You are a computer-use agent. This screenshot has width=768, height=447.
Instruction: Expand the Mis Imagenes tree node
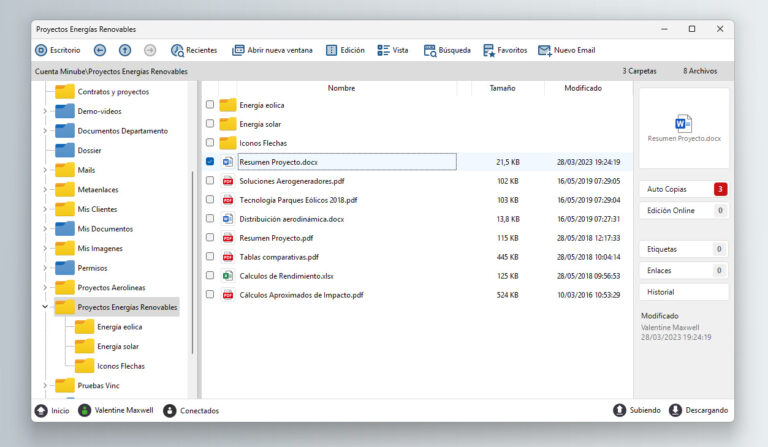coord(45,248)
